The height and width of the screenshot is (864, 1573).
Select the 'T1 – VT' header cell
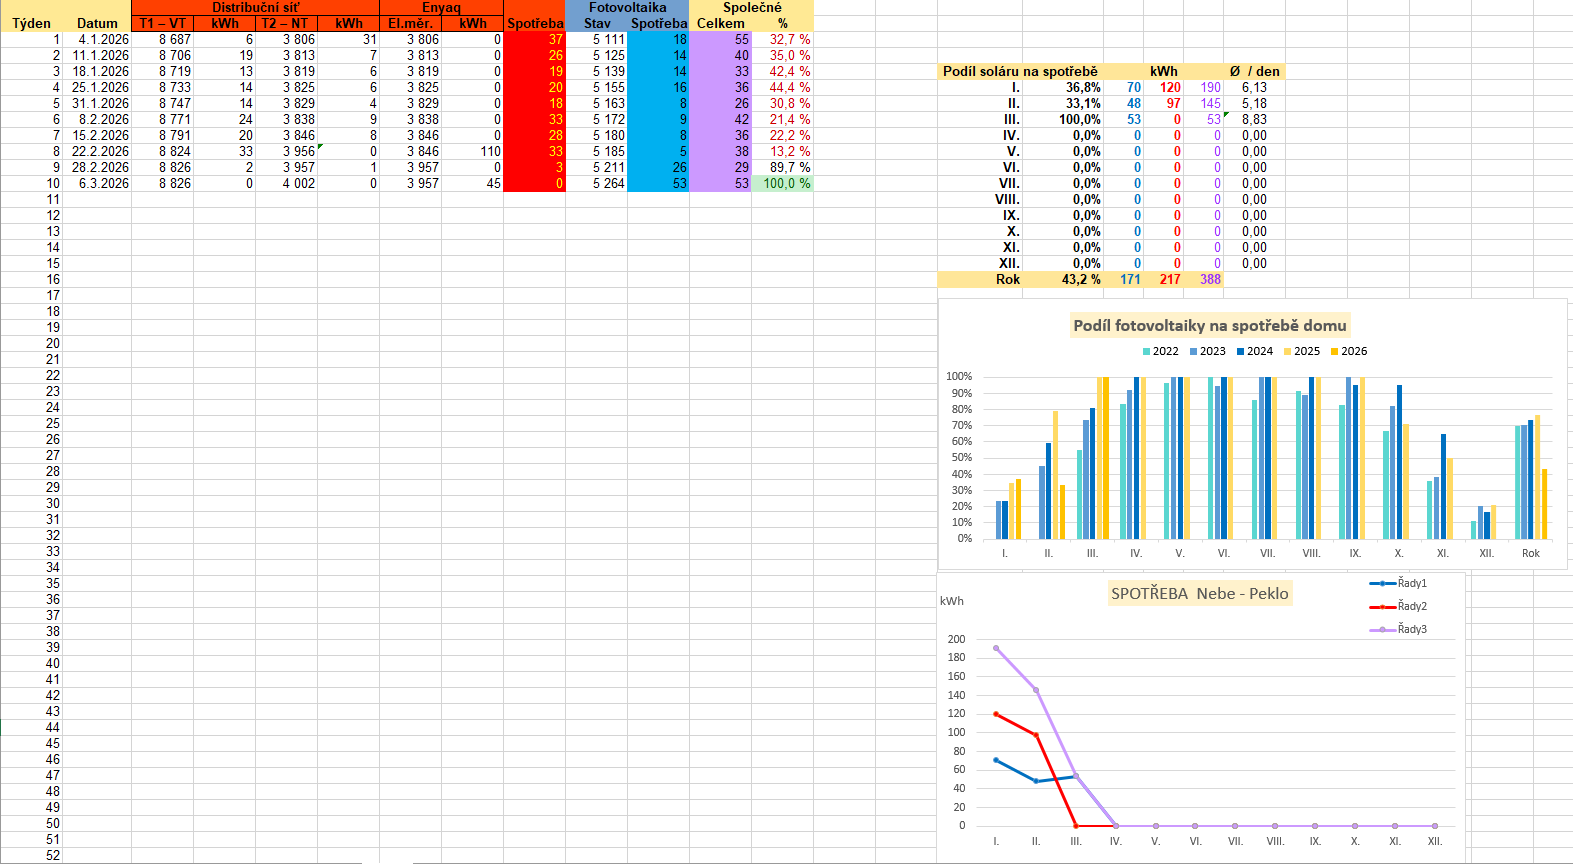click(x=162, y=23)
